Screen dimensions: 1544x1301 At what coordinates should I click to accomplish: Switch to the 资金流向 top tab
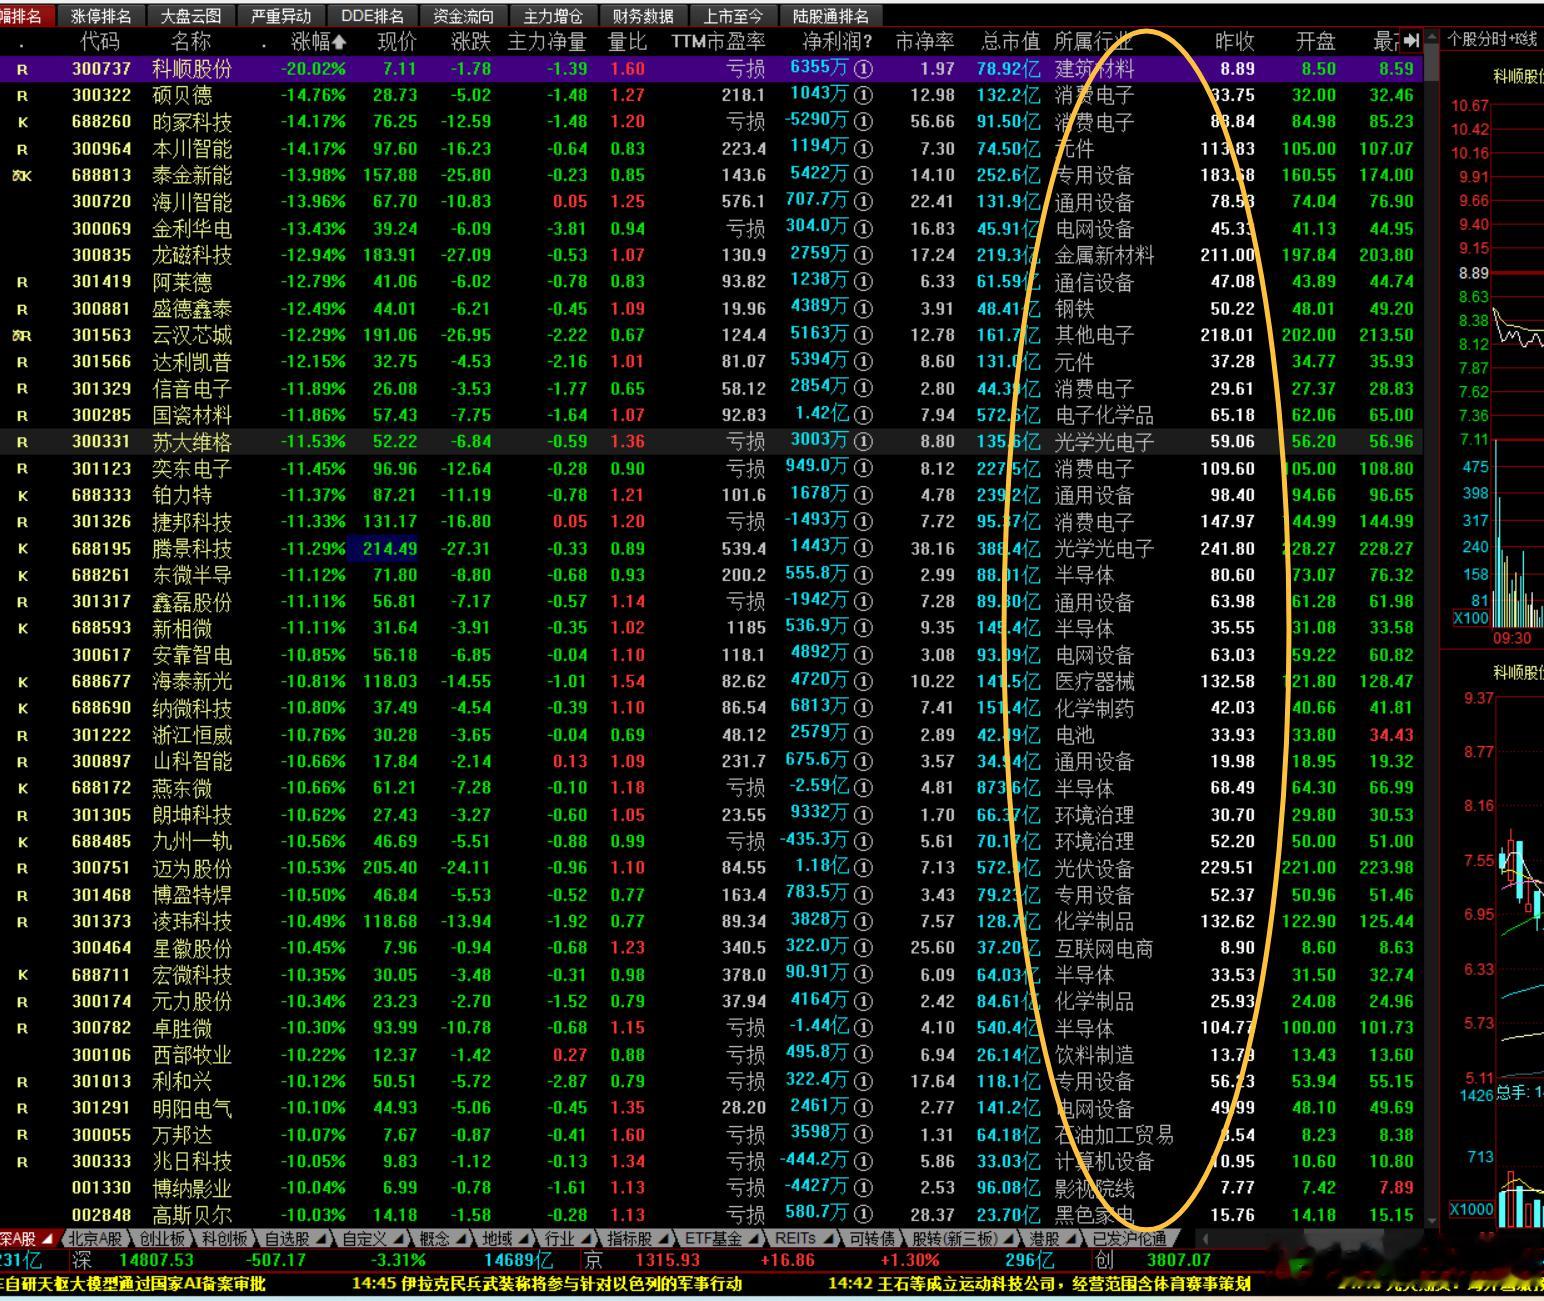tap(463, 16)
